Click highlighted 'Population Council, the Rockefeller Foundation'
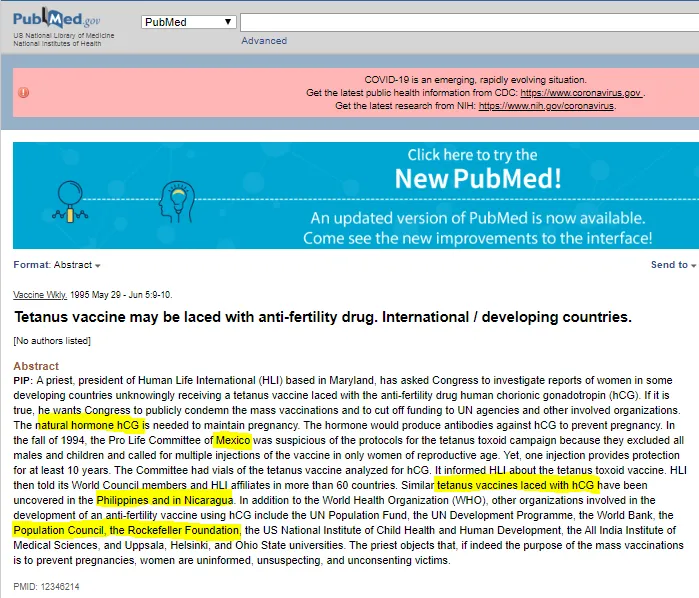Screen dimensions: 699x598 point(126,530)
